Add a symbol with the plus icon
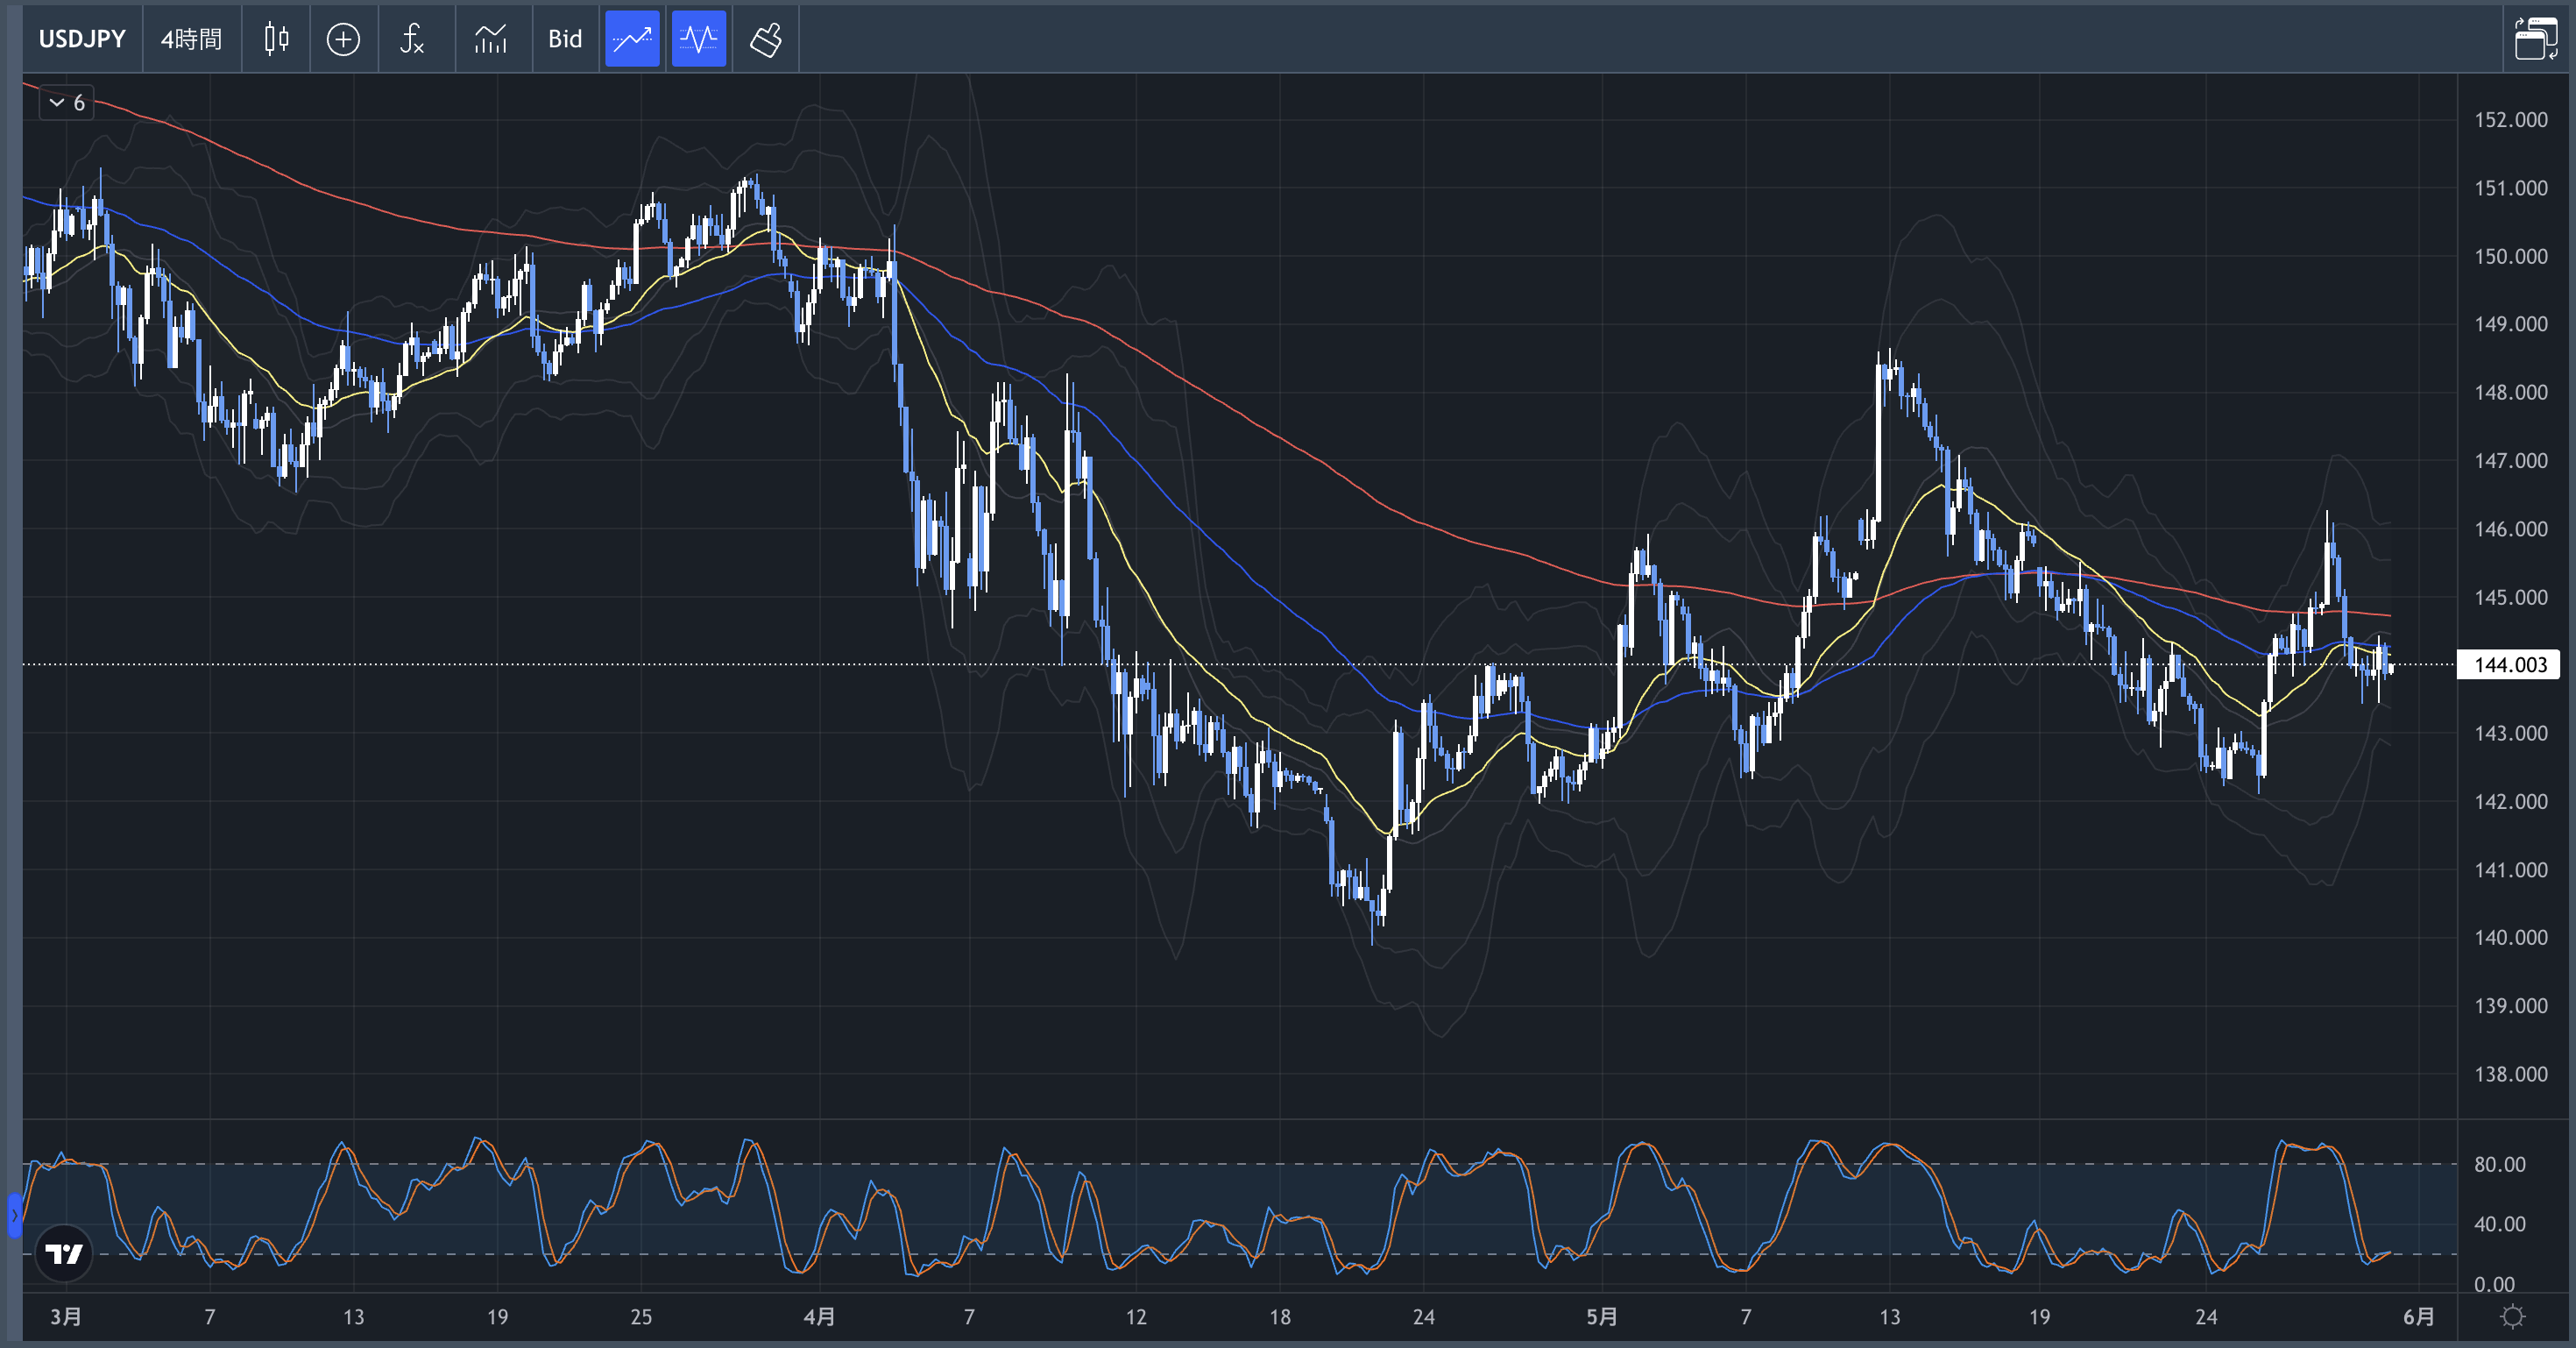This screenshot has width=2576, height=1348. coord(343,39)
